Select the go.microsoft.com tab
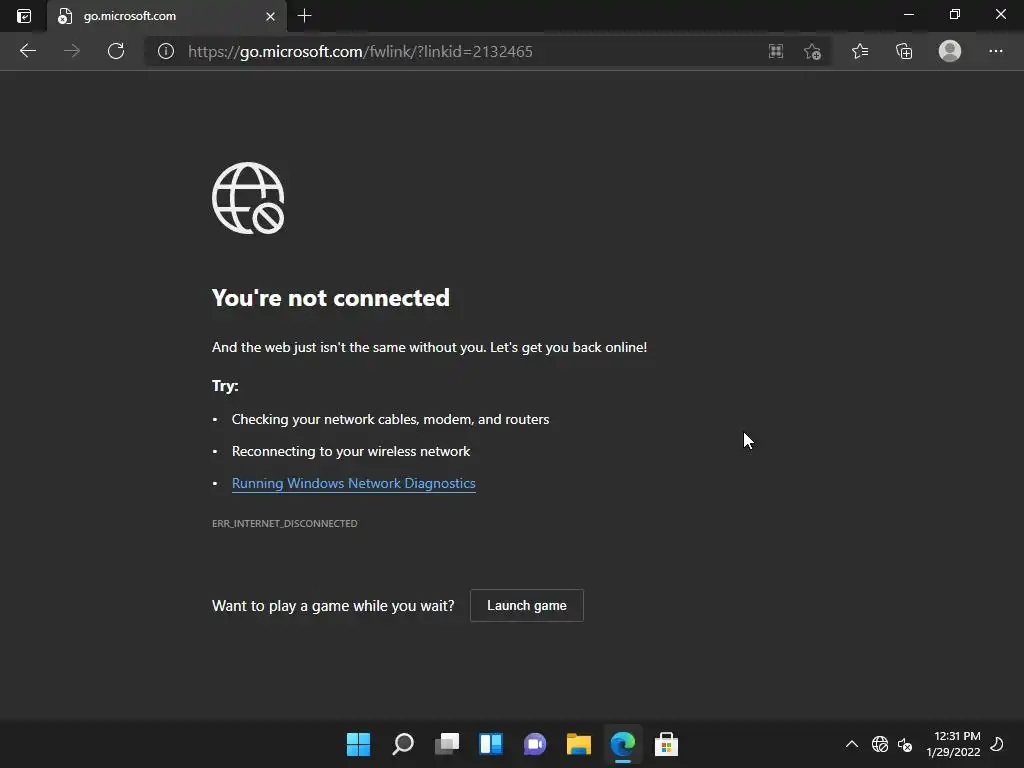The height and width of the screenshot is (768, 1024). coord(167,16)
